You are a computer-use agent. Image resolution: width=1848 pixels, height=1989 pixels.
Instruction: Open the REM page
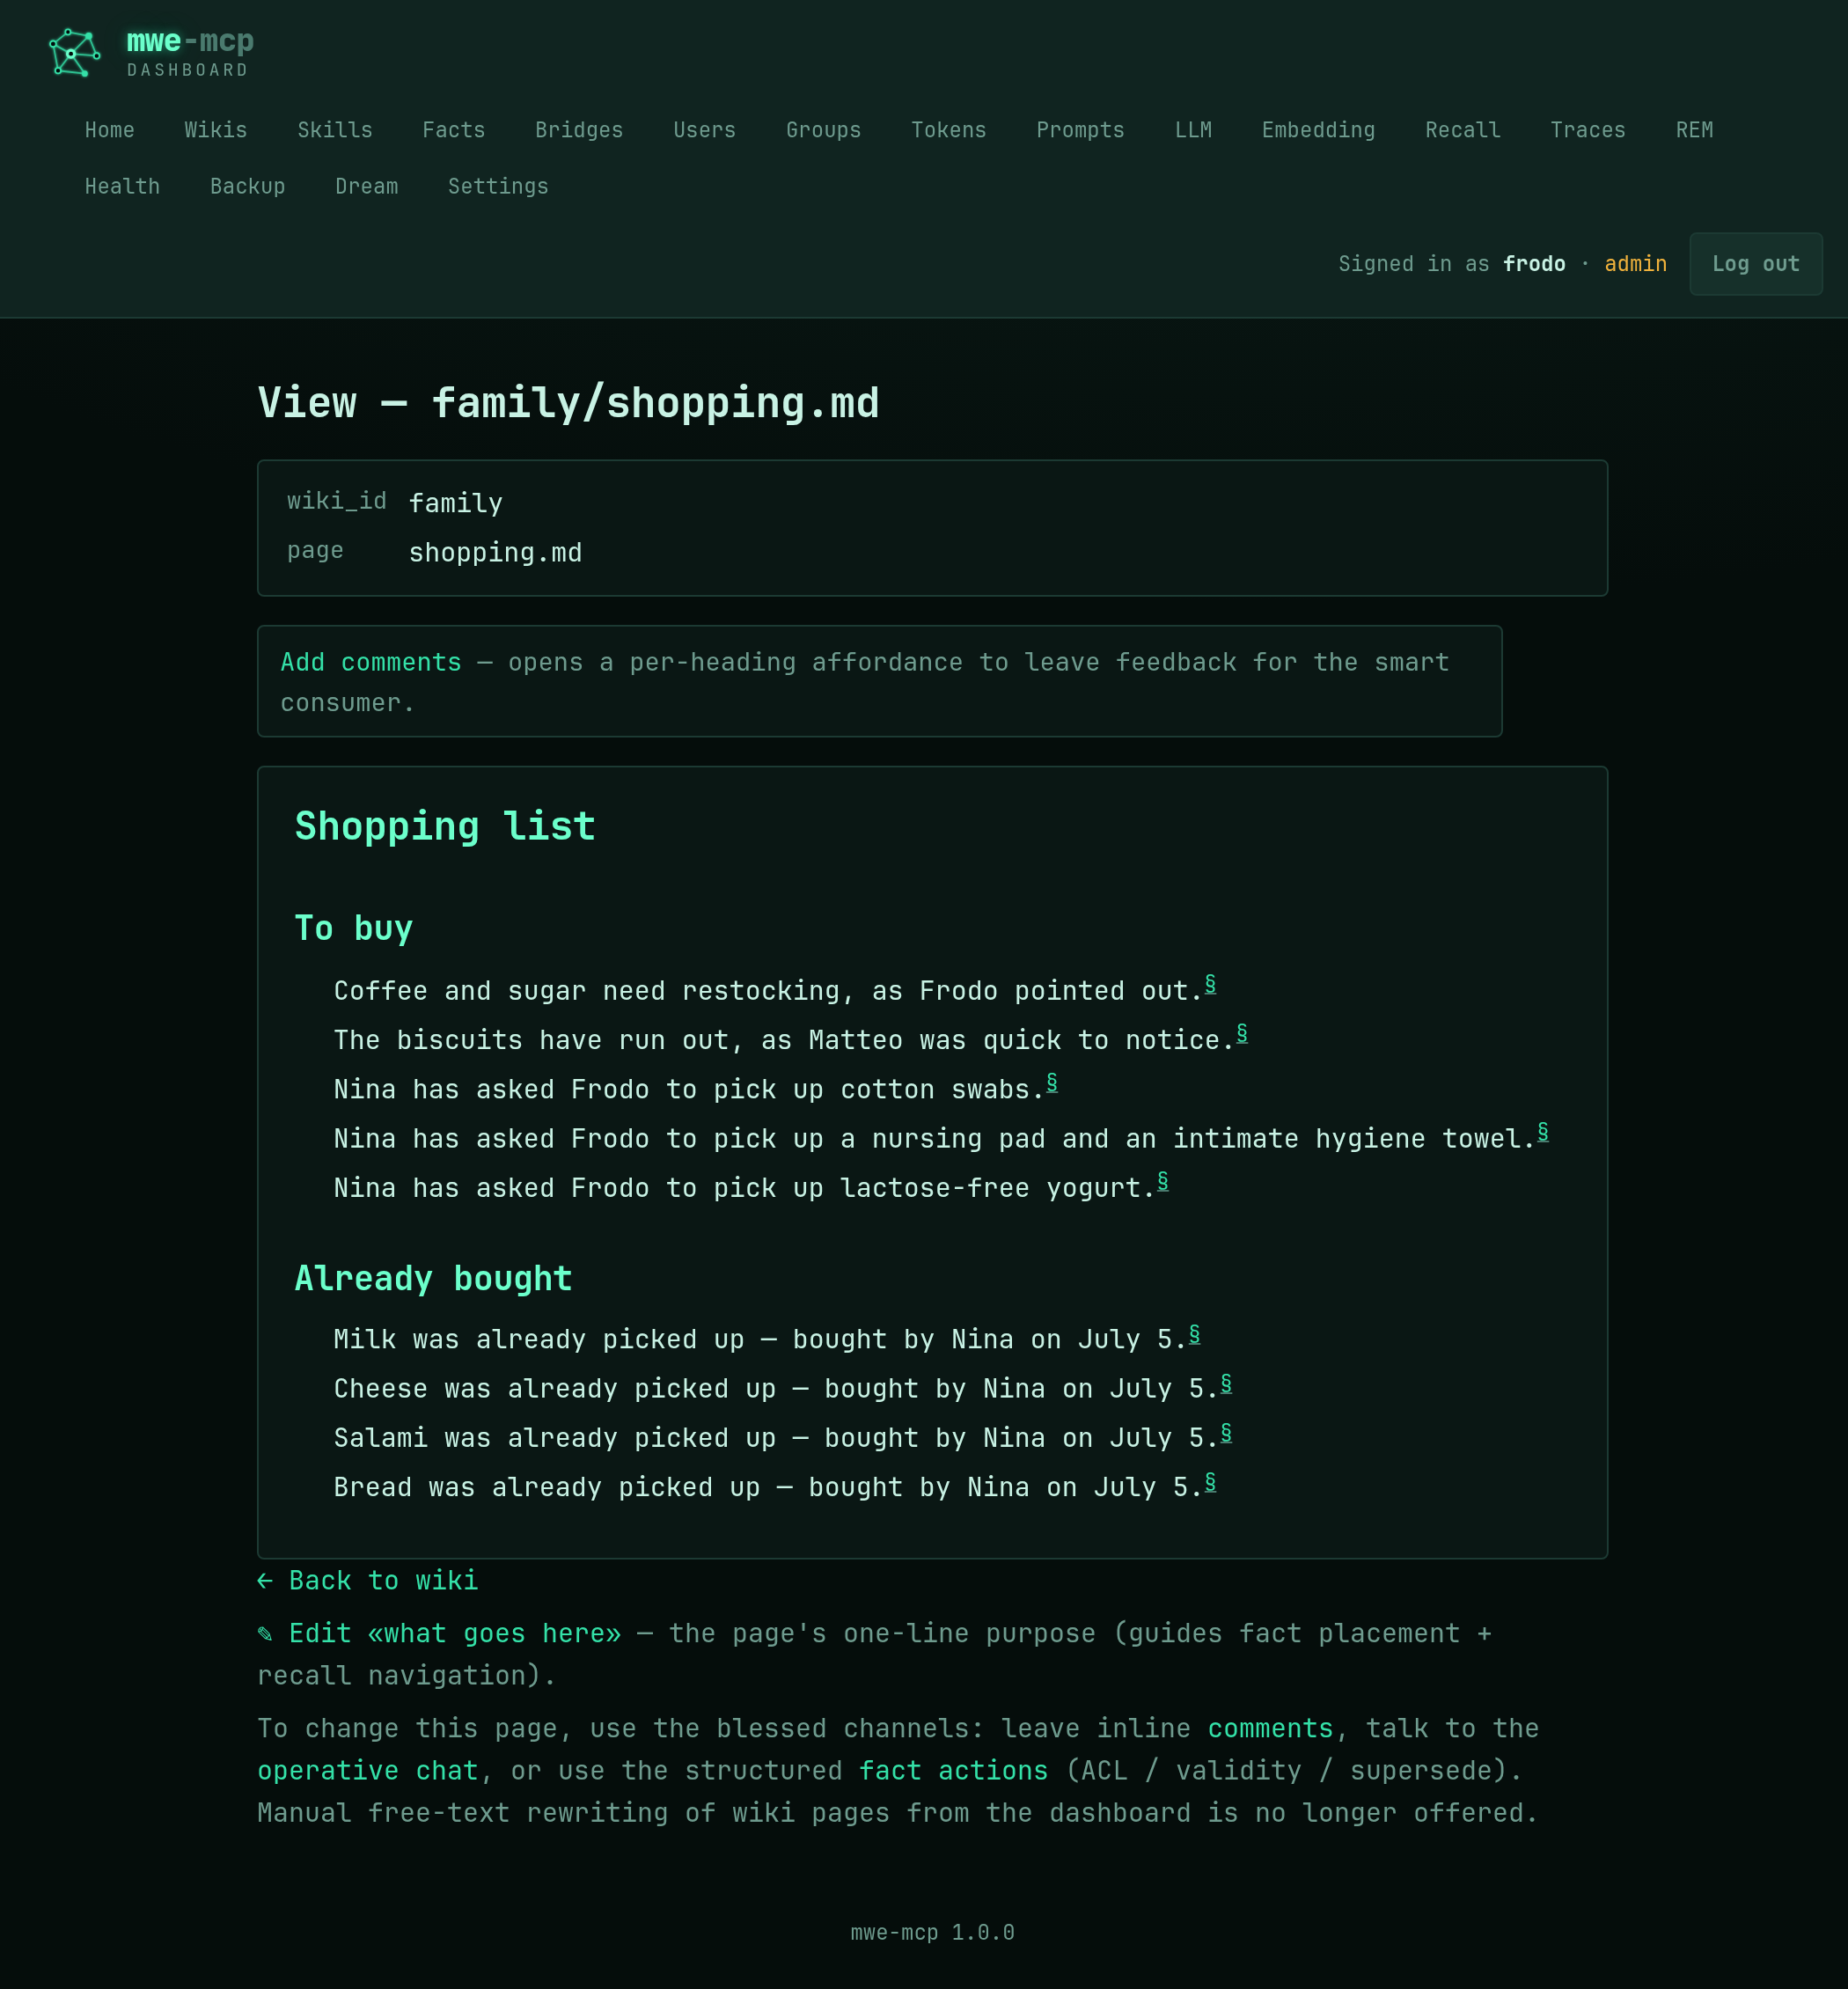(x=1694, y=130)
